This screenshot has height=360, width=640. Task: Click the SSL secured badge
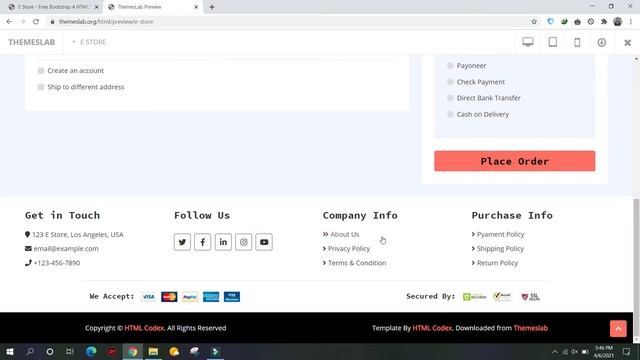click(x=530, y=297)
